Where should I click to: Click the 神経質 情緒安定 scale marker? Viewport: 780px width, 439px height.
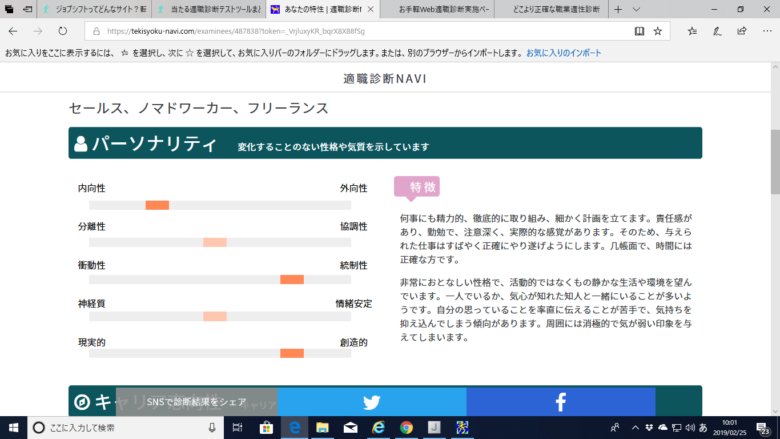point(215,316)
